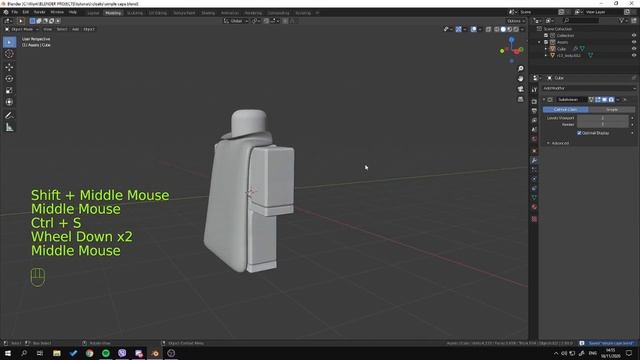Switch orthographic/perspective grid icon
Viewport: 640px width, 360px height.
click(520, 99)
